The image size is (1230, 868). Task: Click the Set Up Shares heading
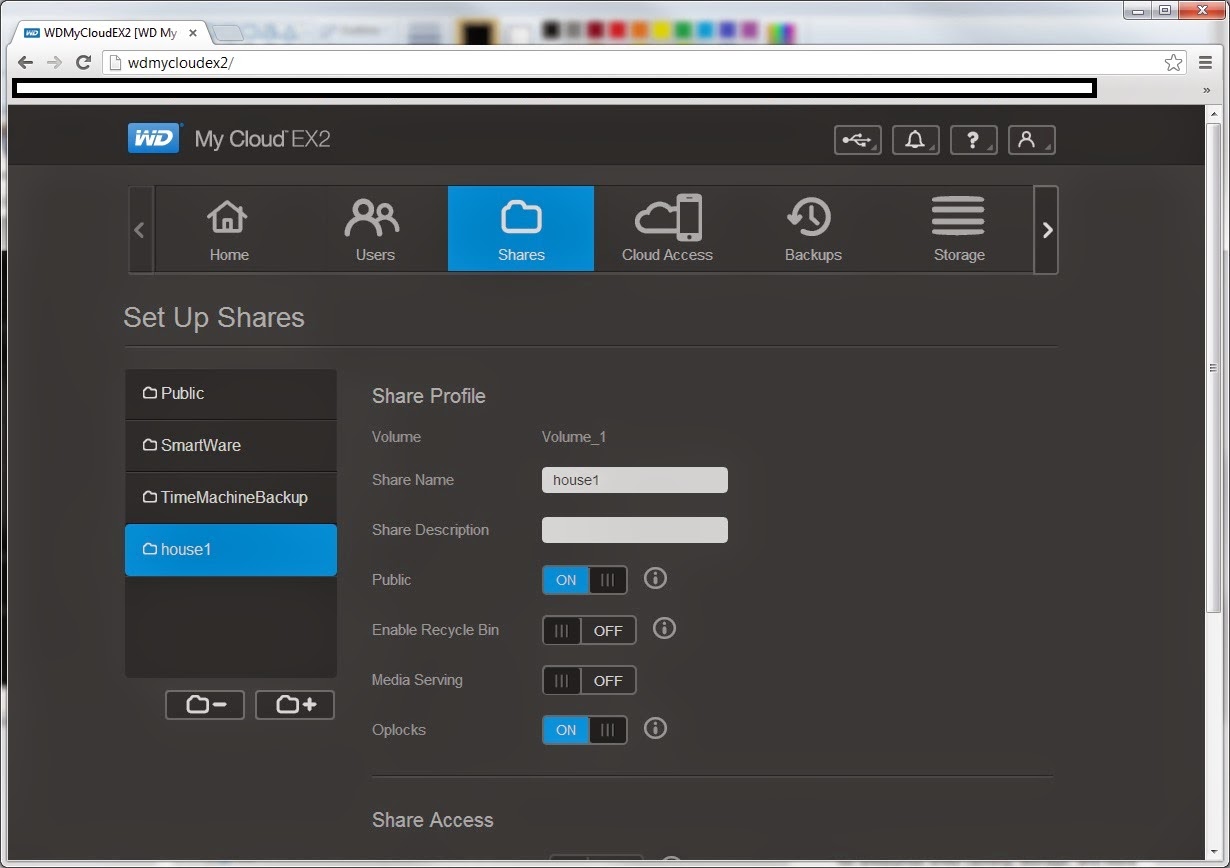pos(214,318)
